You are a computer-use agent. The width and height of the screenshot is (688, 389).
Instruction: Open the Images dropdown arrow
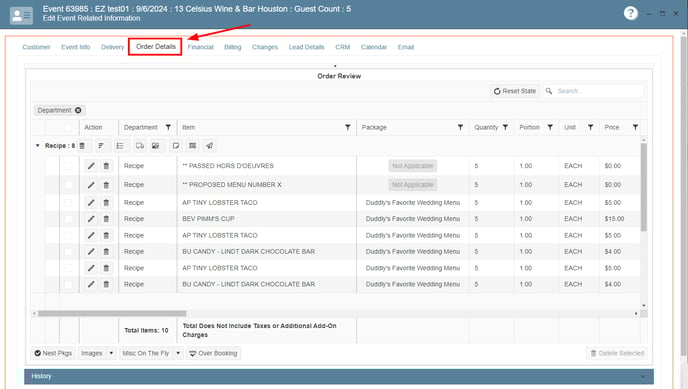point(111,353)
